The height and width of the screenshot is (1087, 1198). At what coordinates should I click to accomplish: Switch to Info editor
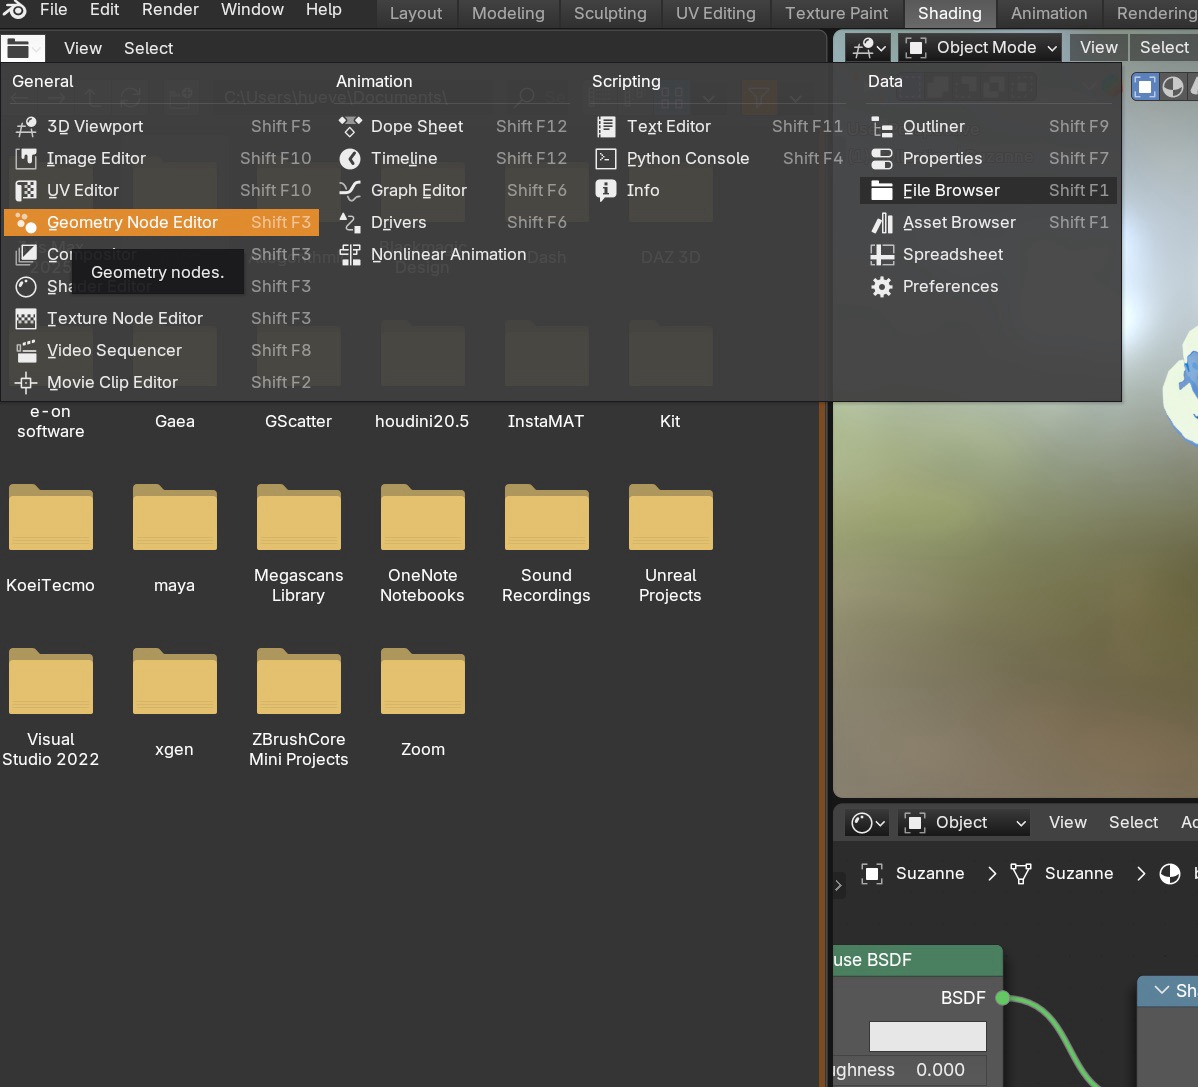pos(718,190)
